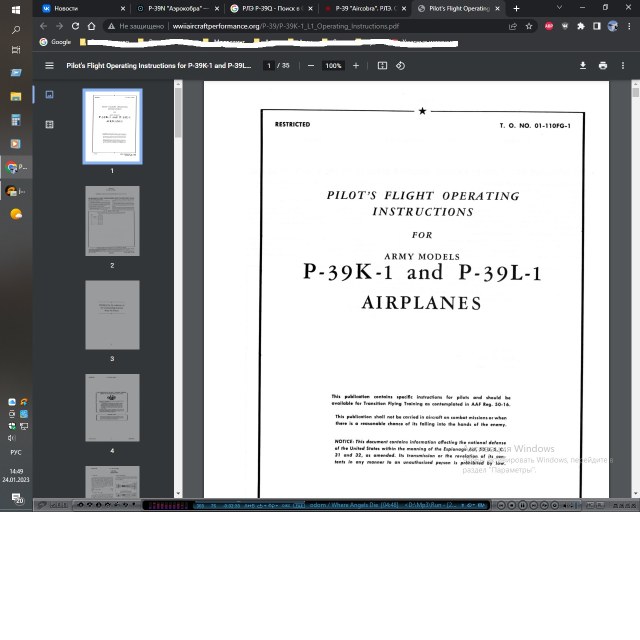Viewport: 640px width, 640px height.
Task: Click the zoom in plus button
Action: click(x=356, y=66)
